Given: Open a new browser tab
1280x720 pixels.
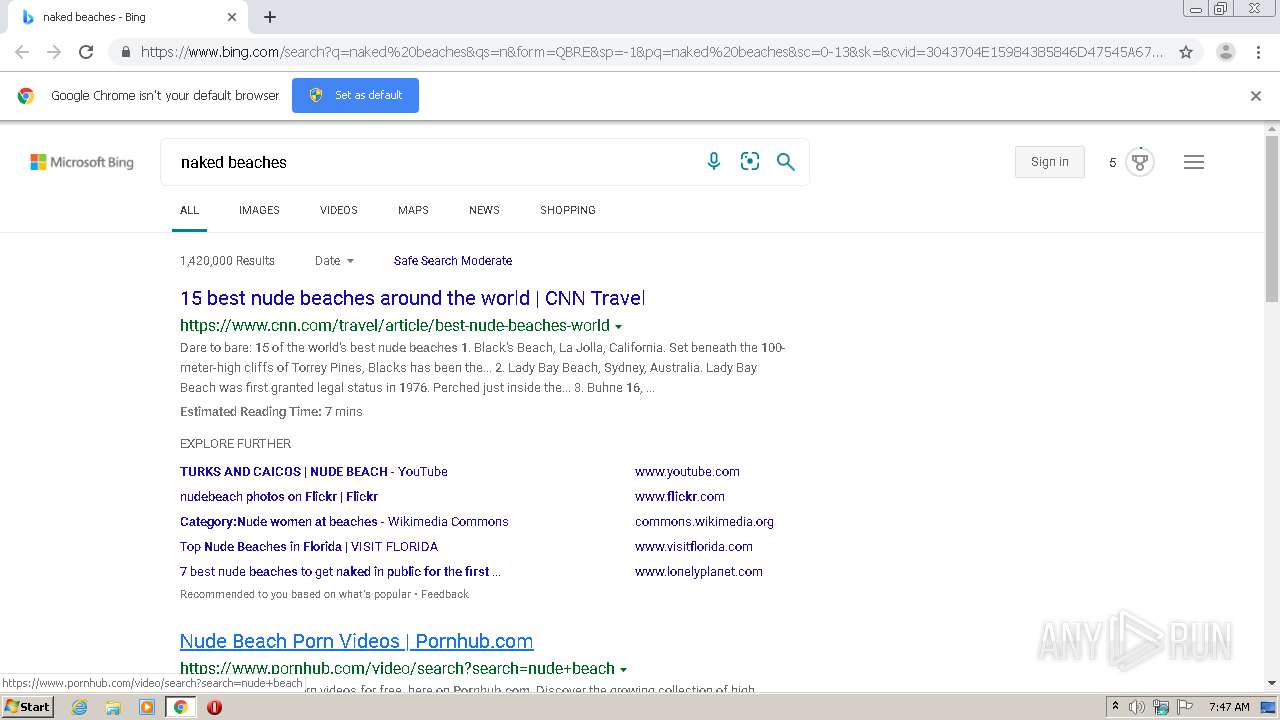Looking at the screenshot, I should [270, 17].
